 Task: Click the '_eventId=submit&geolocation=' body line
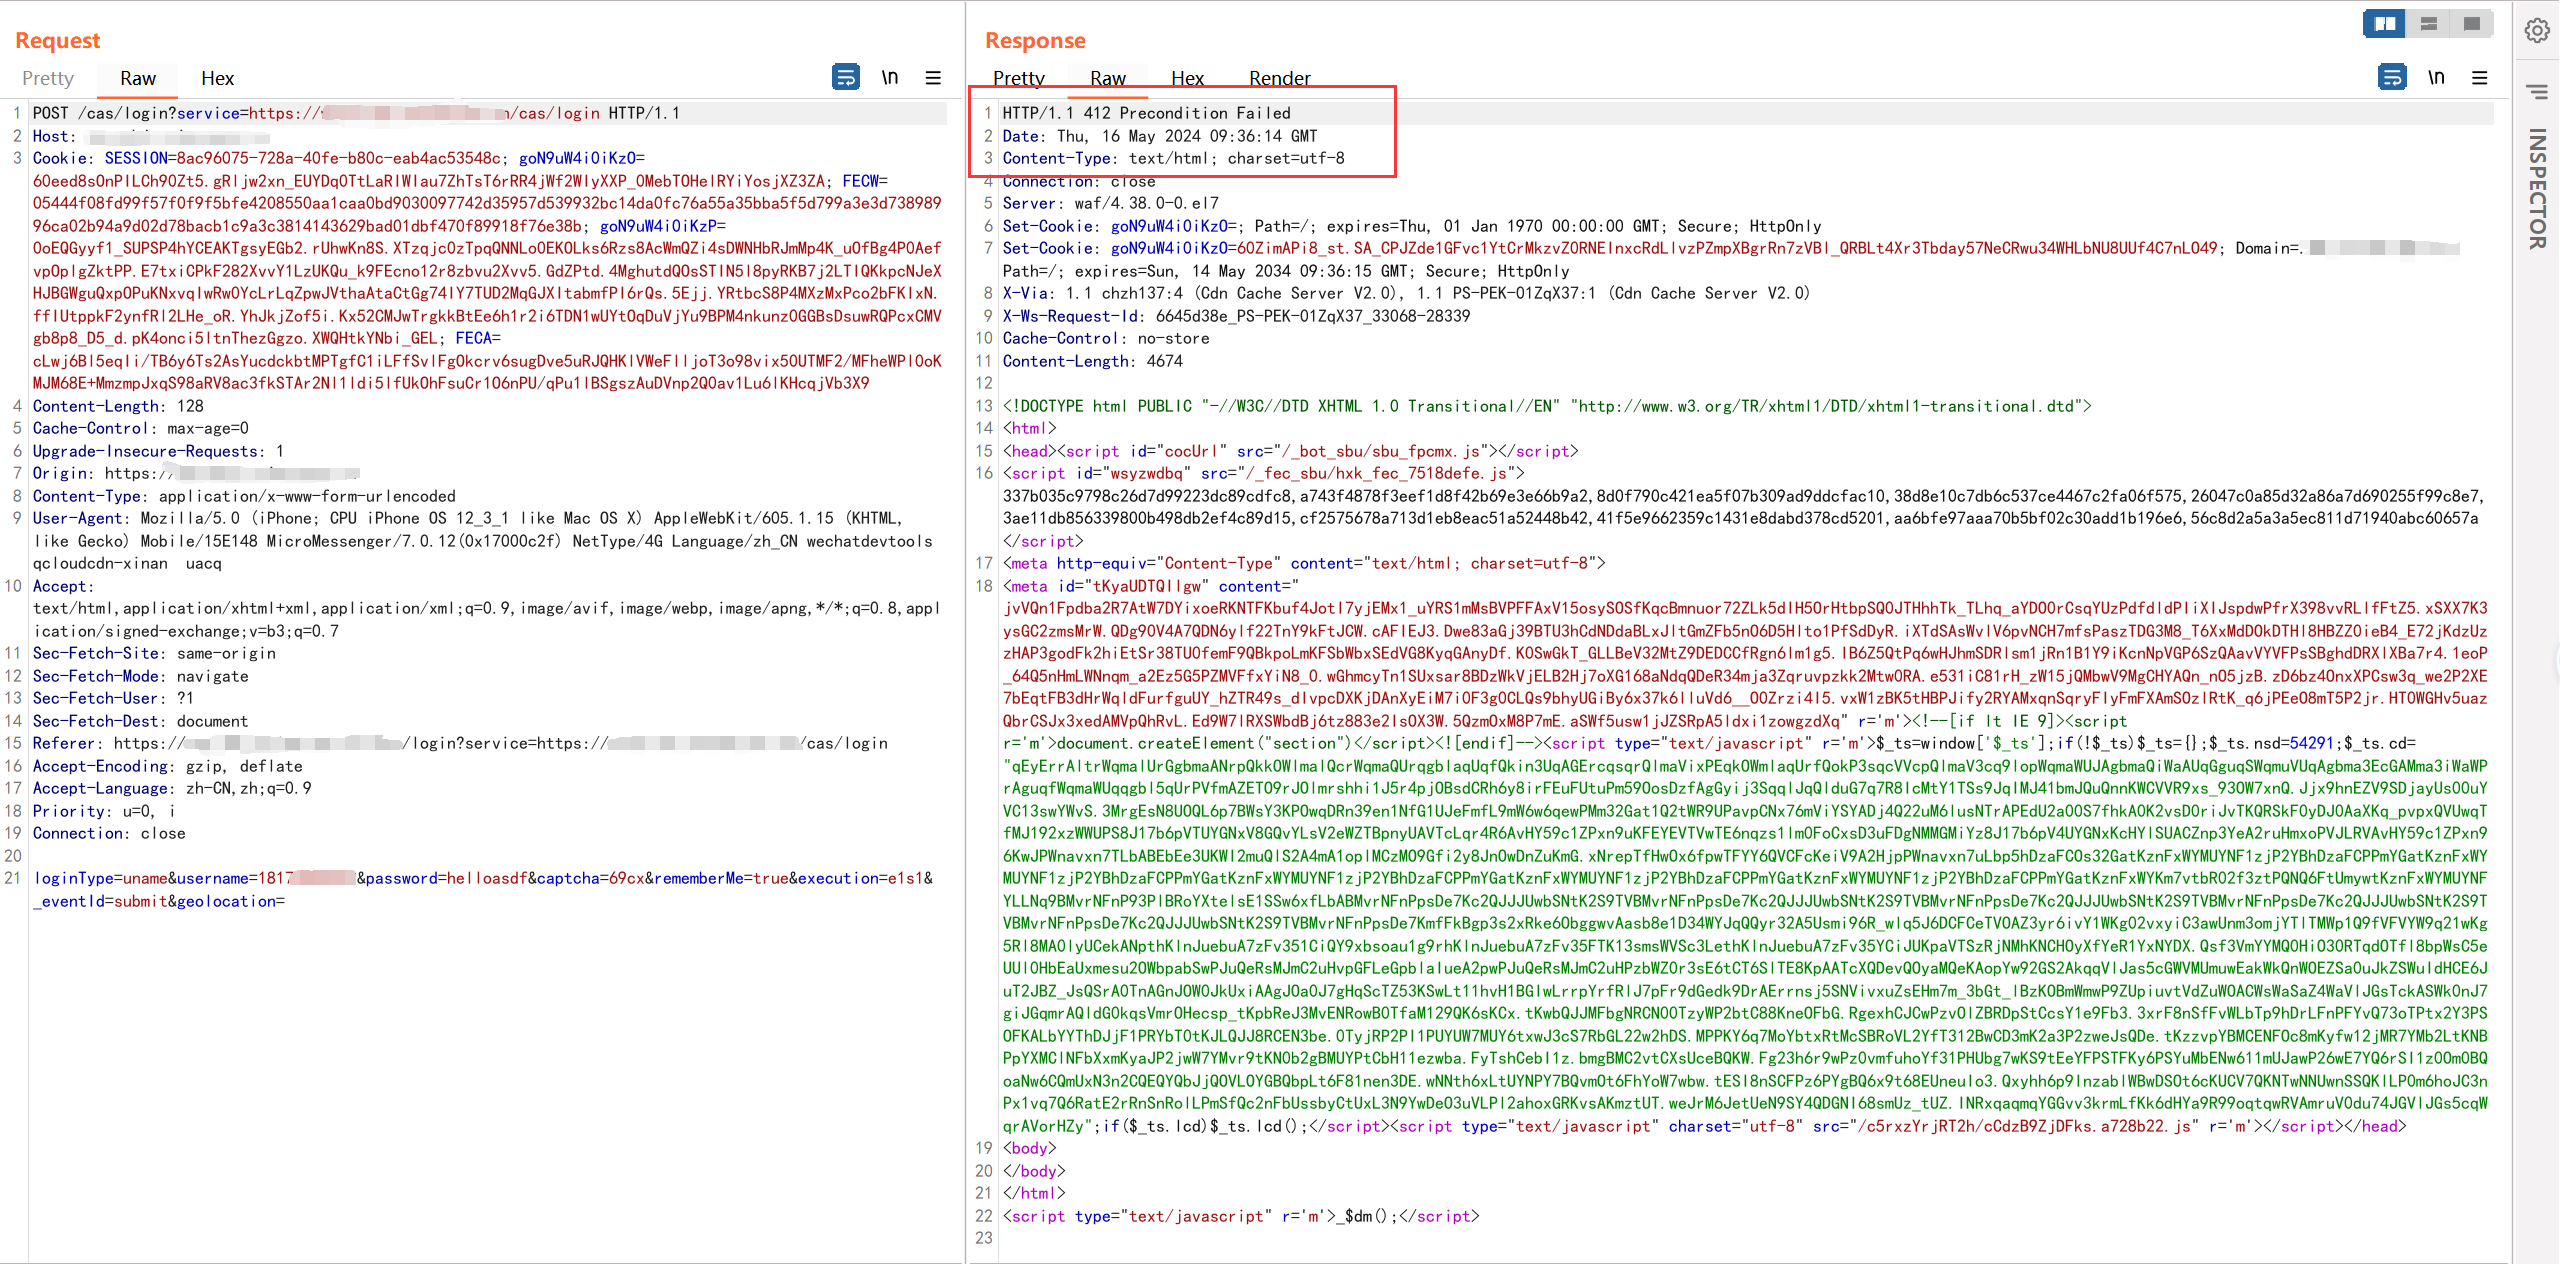click(x=158, y=901)
